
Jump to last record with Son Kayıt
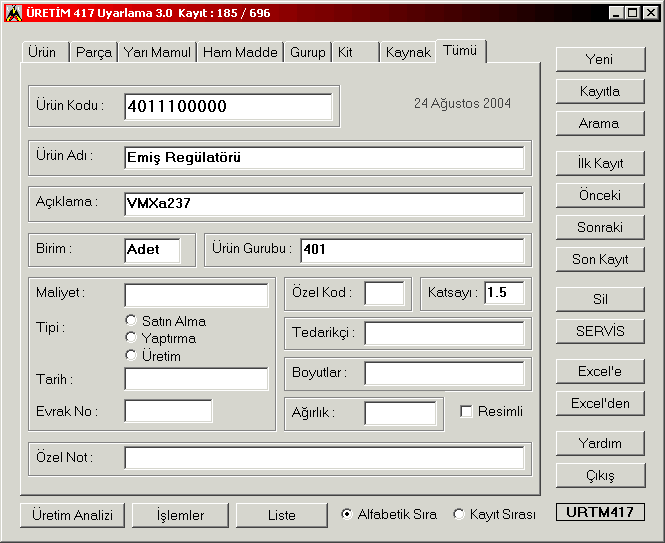tap(600, 259)
